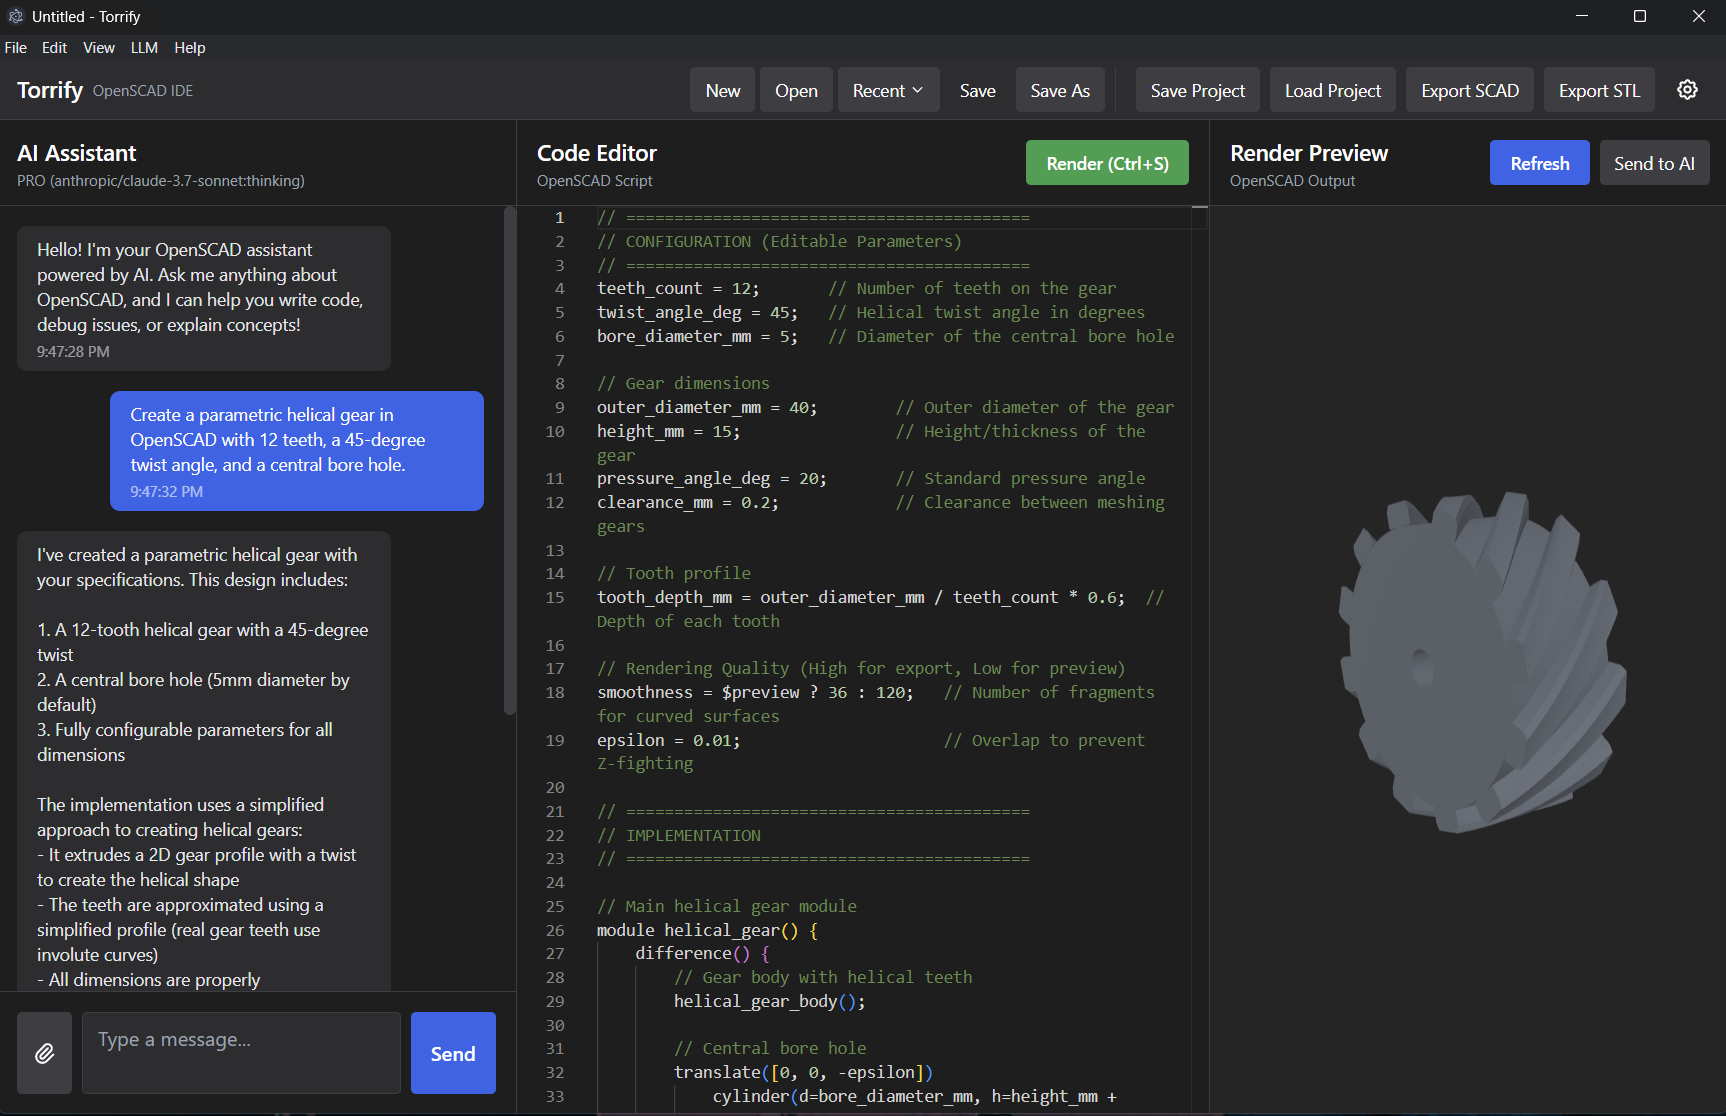Image resolution: width=1726 pixels, height=1116 pixels.
Task: Open the settings gear menu
Action: pos(1687,89)
